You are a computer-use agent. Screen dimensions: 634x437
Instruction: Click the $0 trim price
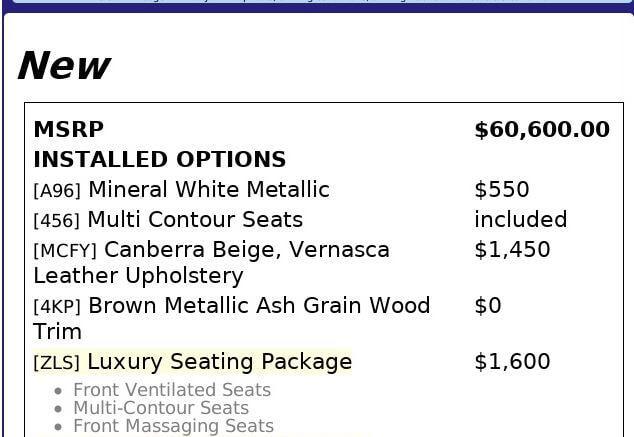click(x=488, y=306)
